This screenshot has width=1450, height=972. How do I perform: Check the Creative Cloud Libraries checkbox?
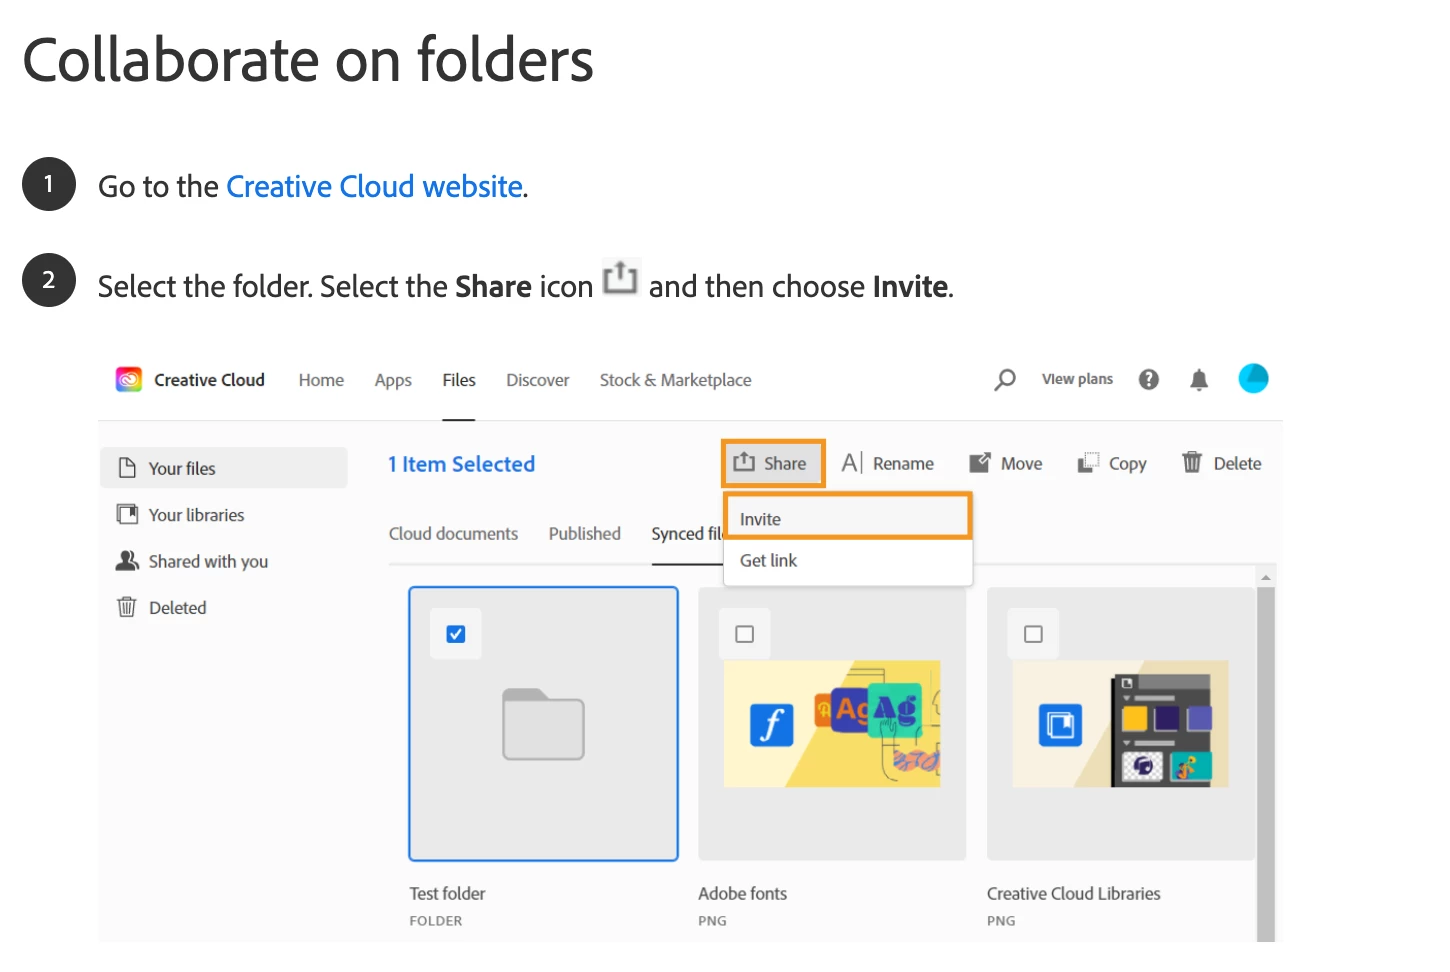tap(1034, 634)
